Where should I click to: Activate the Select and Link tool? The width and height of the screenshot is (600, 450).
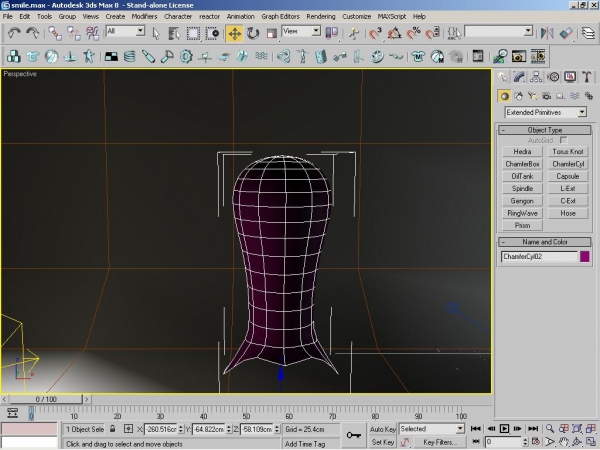click(x=55, y=33)
